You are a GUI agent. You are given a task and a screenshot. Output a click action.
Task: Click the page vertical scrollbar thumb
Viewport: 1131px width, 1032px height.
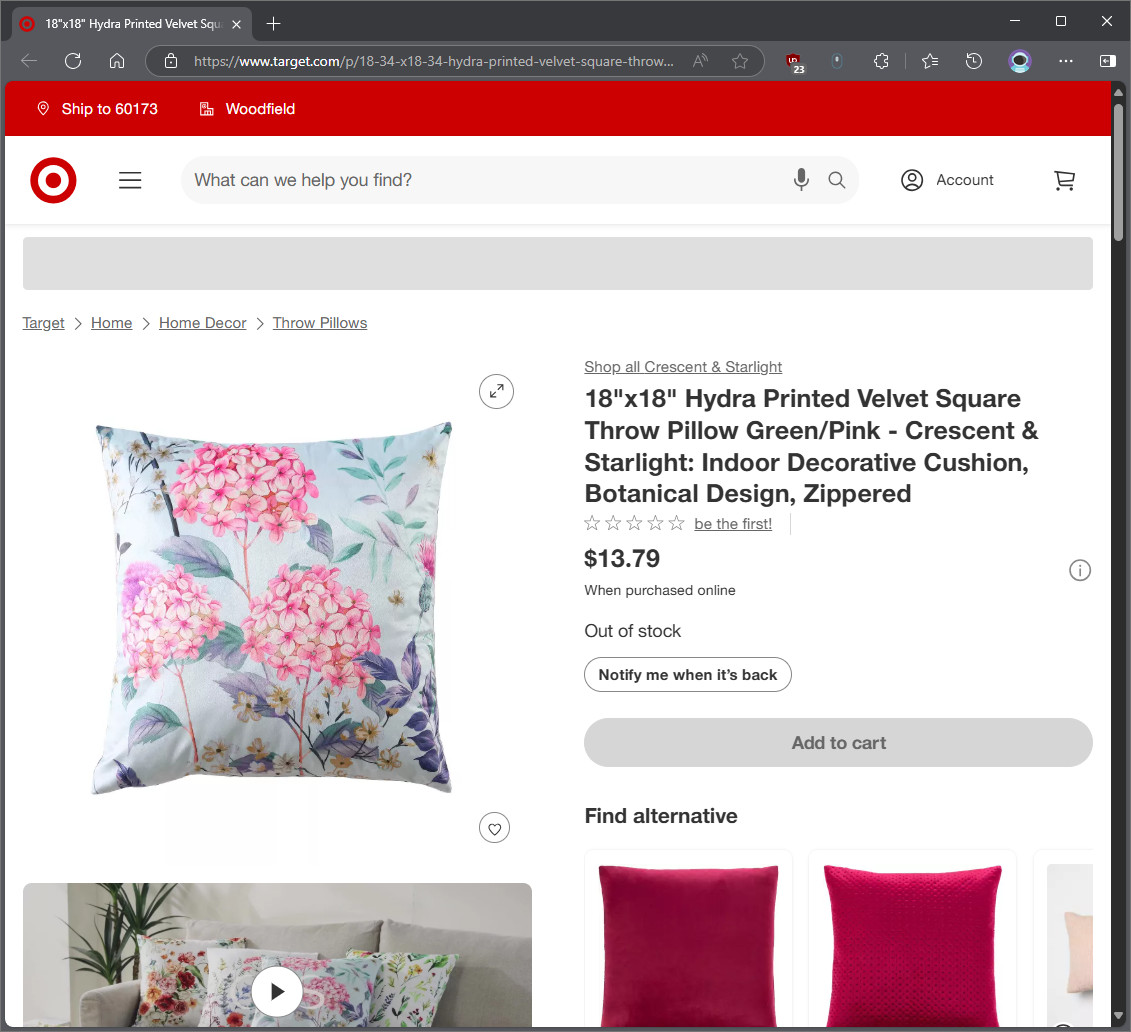1118,172
